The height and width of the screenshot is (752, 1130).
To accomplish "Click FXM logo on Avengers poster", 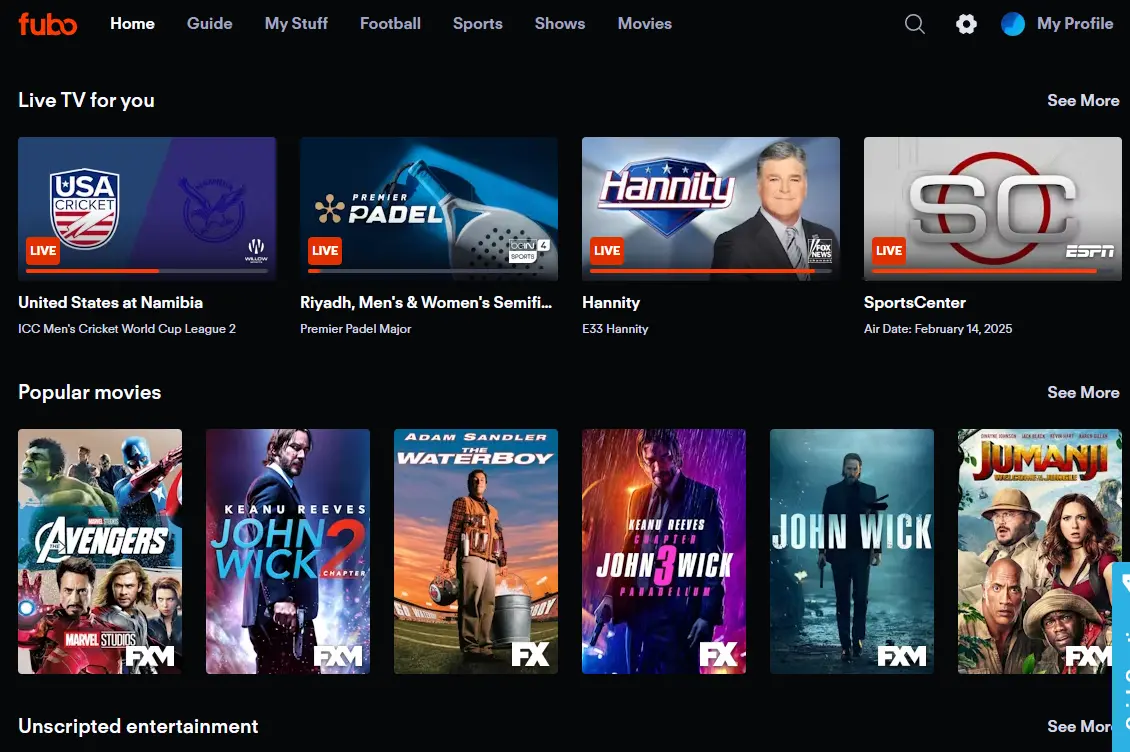I will pyautogui.click(x=150, y=655).
